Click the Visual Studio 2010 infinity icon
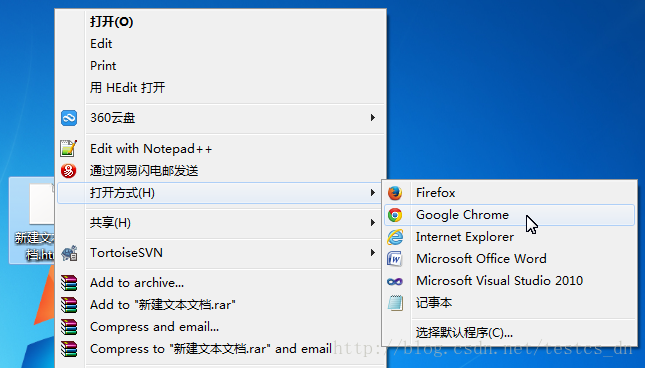This screenshot has width=645, height=368. 395,282
